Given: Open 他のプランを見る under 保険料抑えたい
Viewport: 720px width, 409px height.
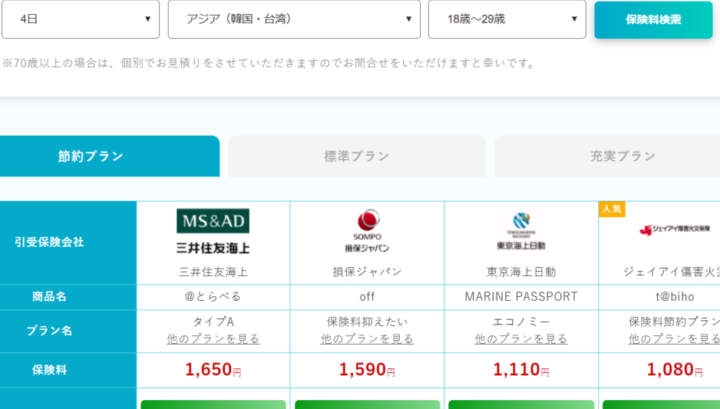Looking at the screenshot, I should 367,339.
